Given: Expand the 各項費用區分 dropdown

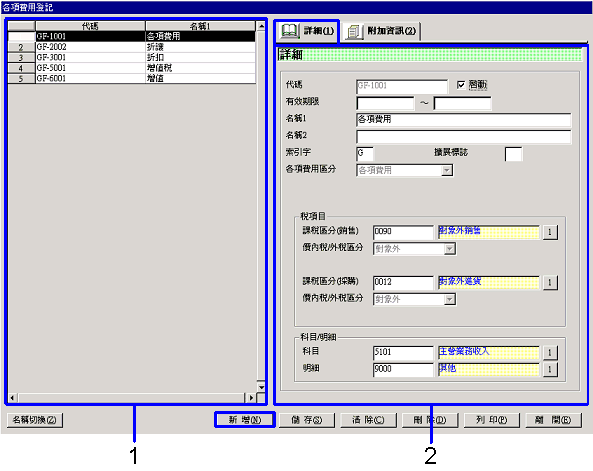Looking at the screenshot, I should point(447,170).
